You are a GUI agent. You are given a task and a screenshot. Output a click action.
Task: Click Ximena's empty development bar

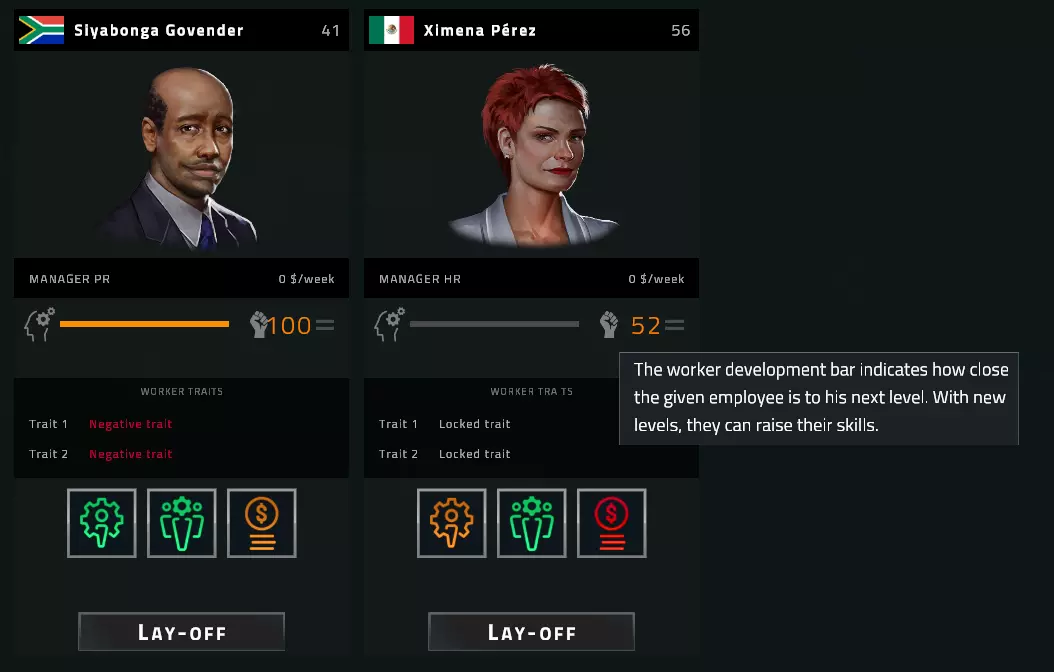pos(494,324)
